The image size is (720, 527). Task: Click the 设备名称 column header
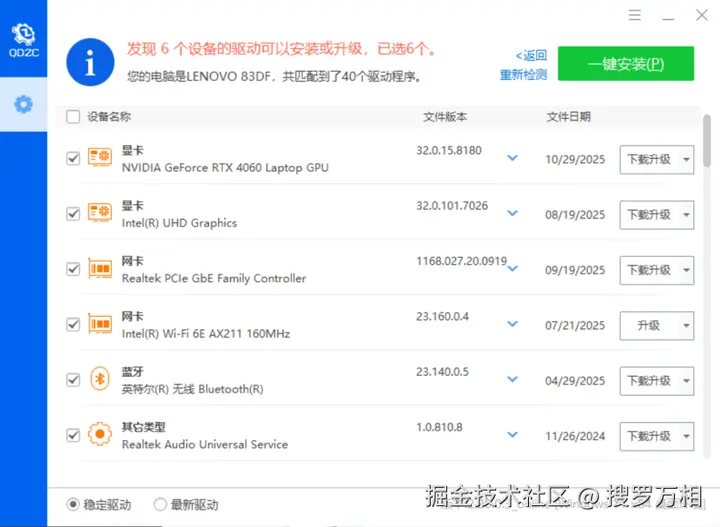(x=109, y=117)
